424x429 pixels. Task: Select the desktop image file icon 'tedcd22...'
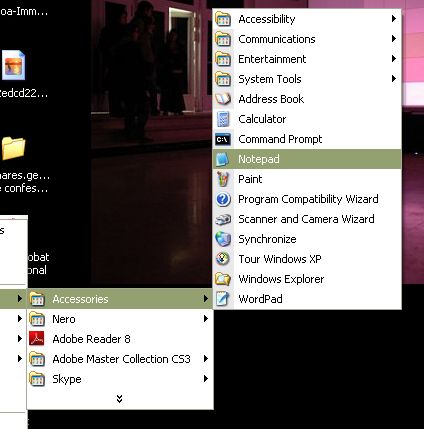(x=14, y=65)
